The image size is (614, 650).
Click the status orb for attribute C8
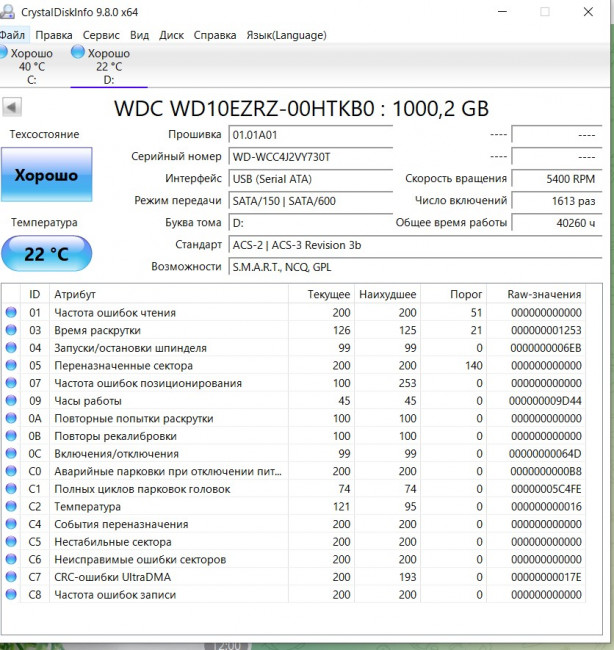point(11,594)
